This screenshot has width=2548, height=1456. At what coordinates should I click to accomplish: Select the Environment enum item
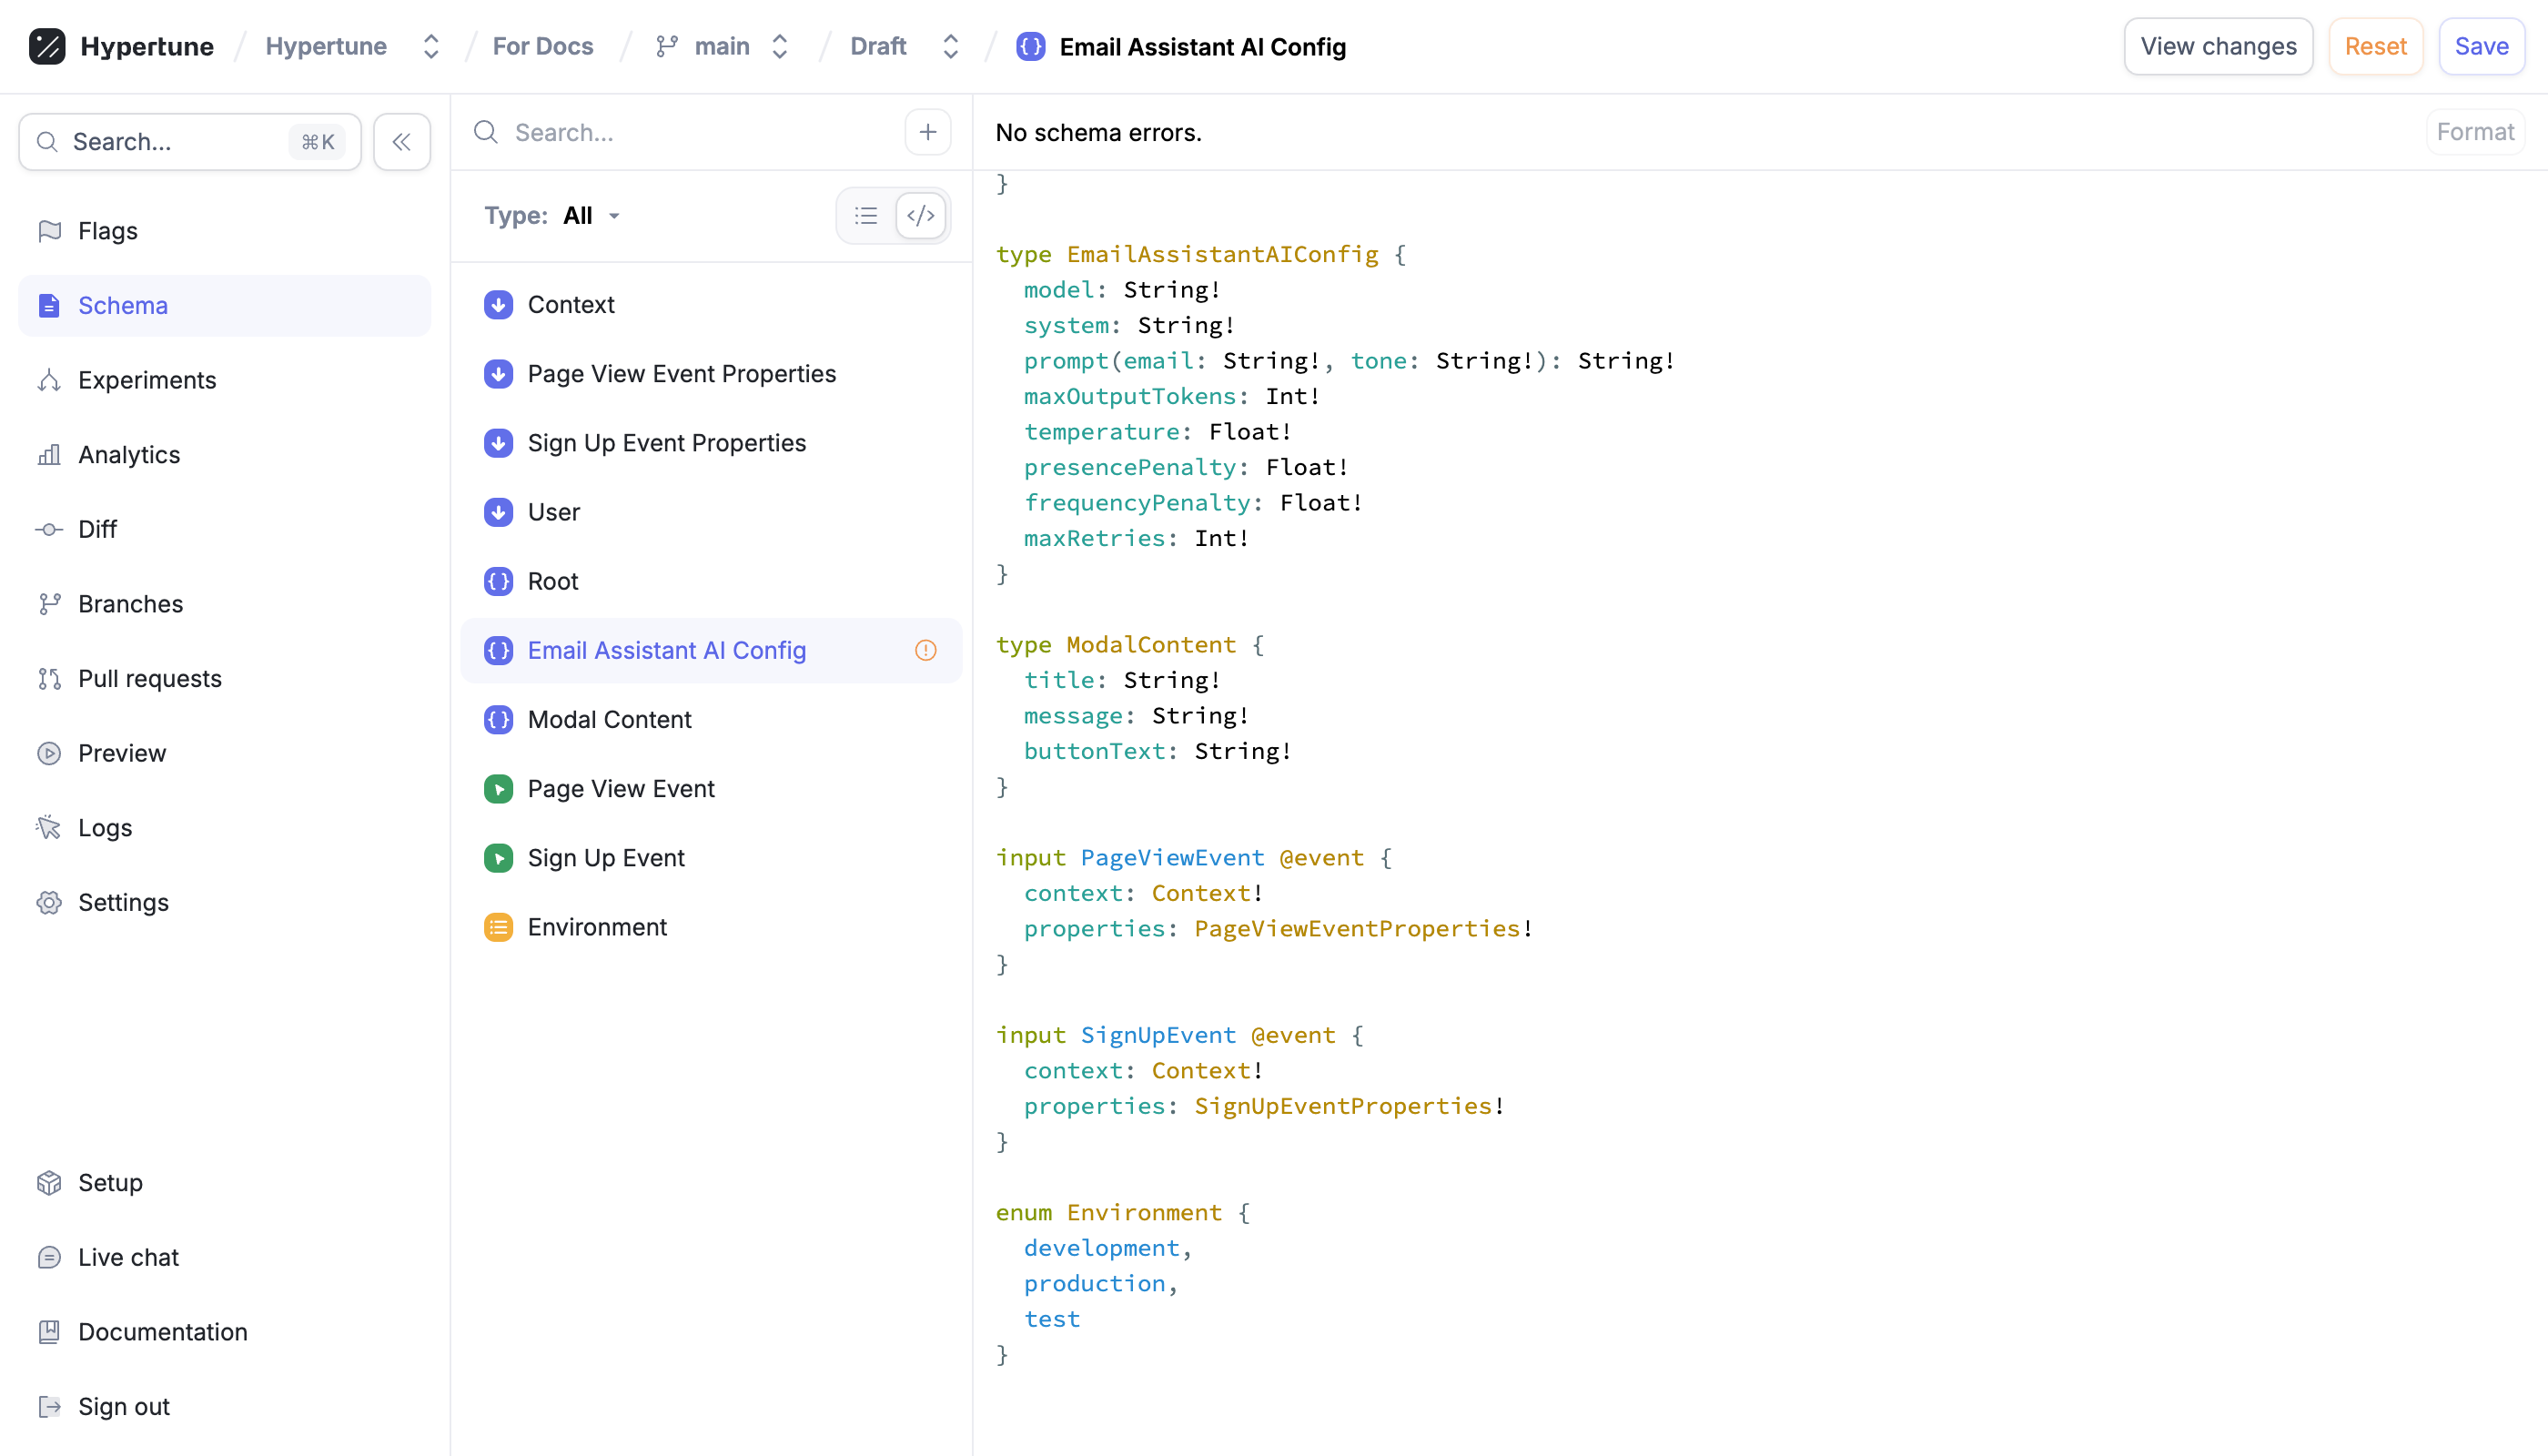596,927
